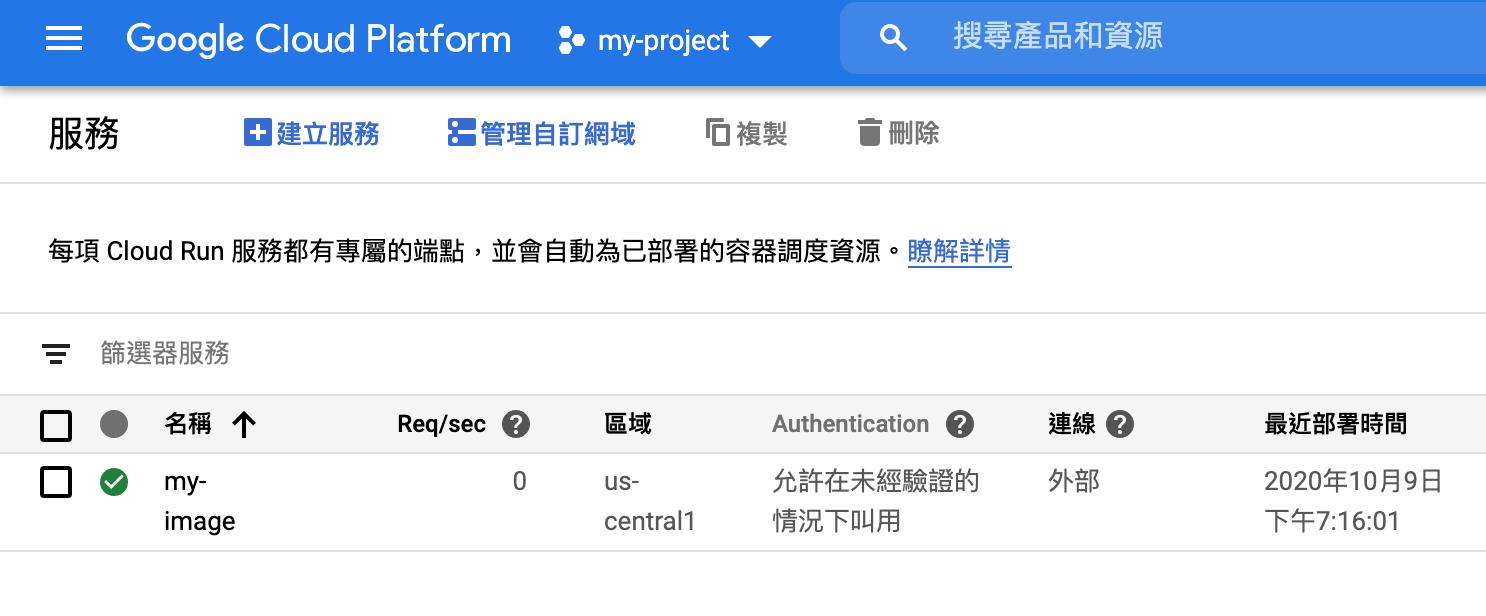The height and width of the screenshot is (616, 1486).
Task: Check the my-image service row checkbox
Action: point(56,483)
